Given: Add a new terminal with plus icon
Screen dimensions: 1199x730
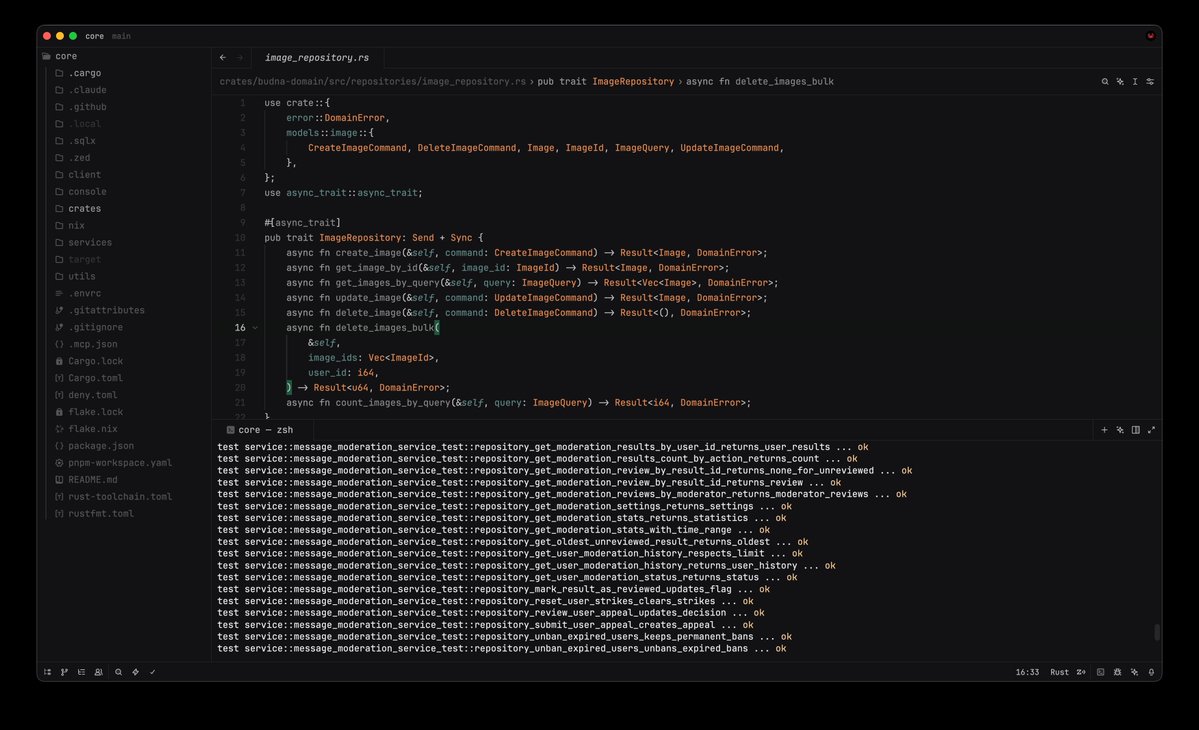Looking at the screenshot, I should (x=1104, y=430).
